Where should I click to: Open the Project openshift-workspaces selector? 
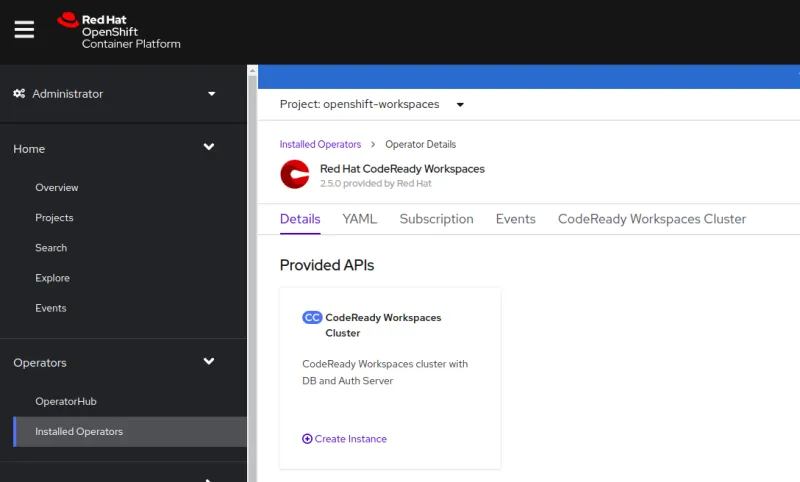point(372,104)
